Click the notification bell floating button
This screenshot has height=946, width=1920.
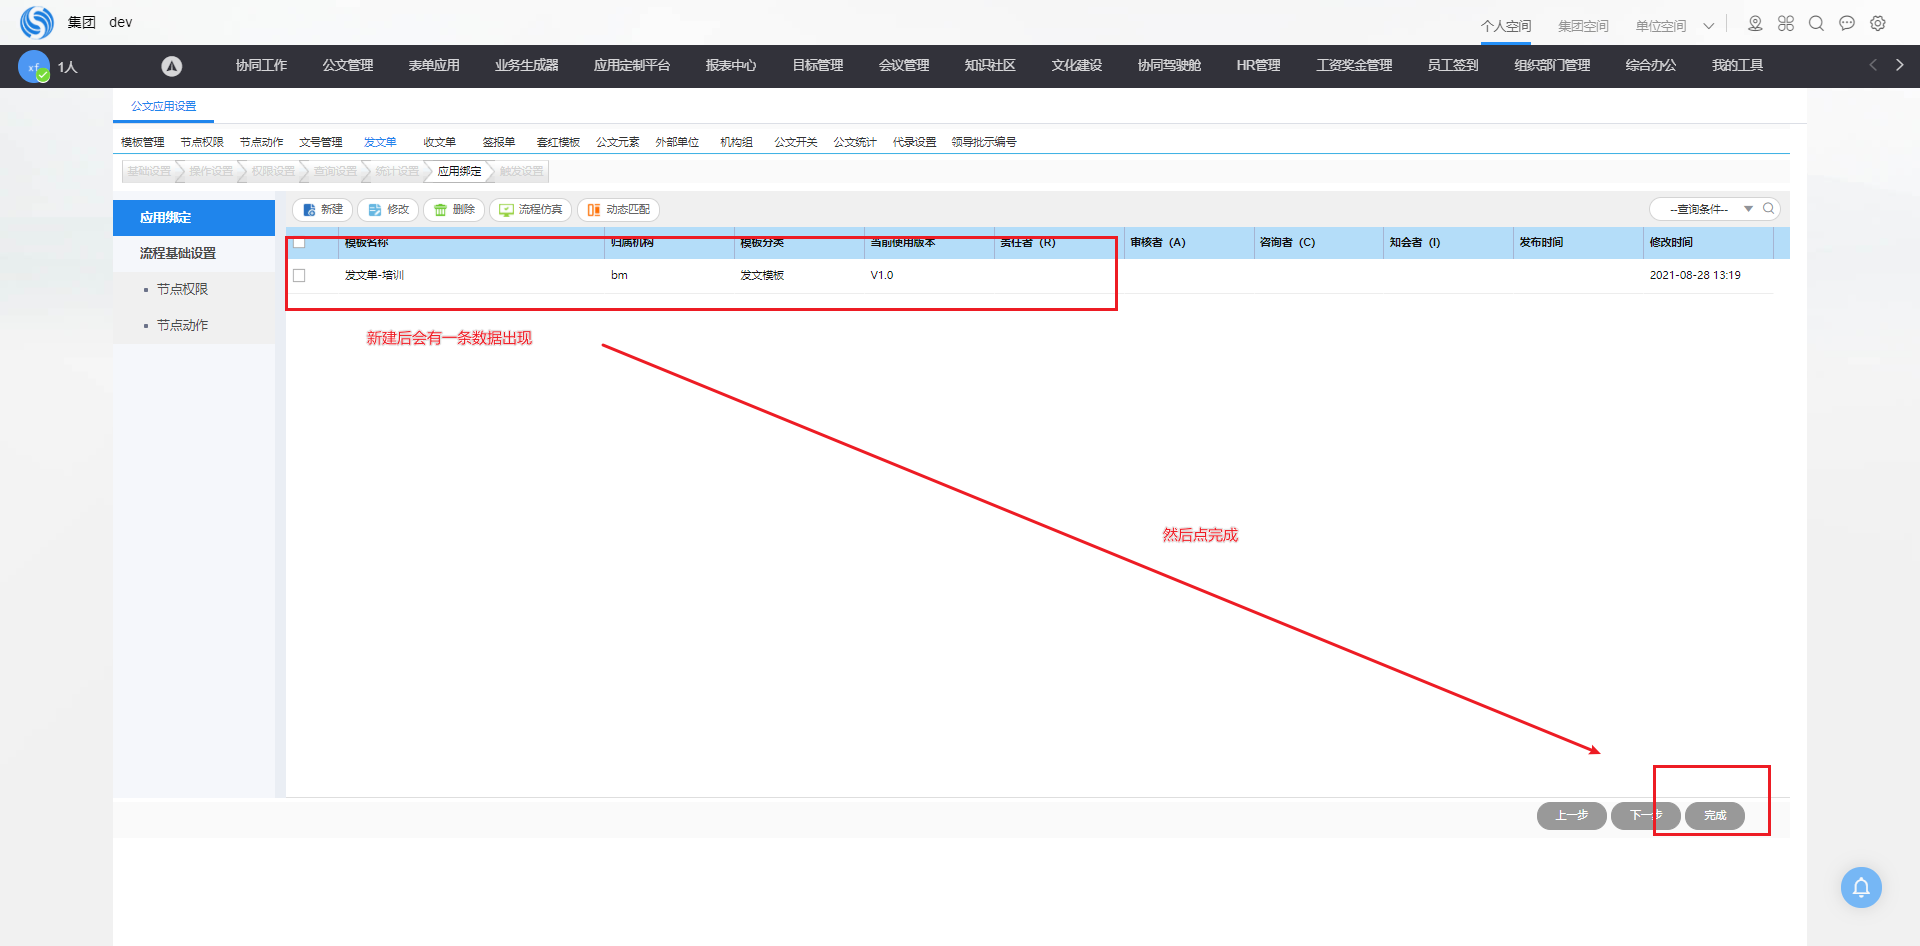click(1861, 887)
